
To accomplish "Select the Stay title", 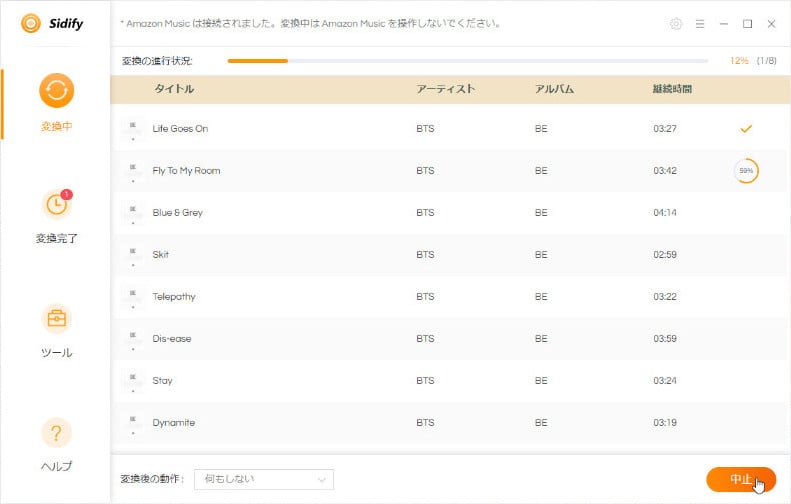I will (162, 380).
